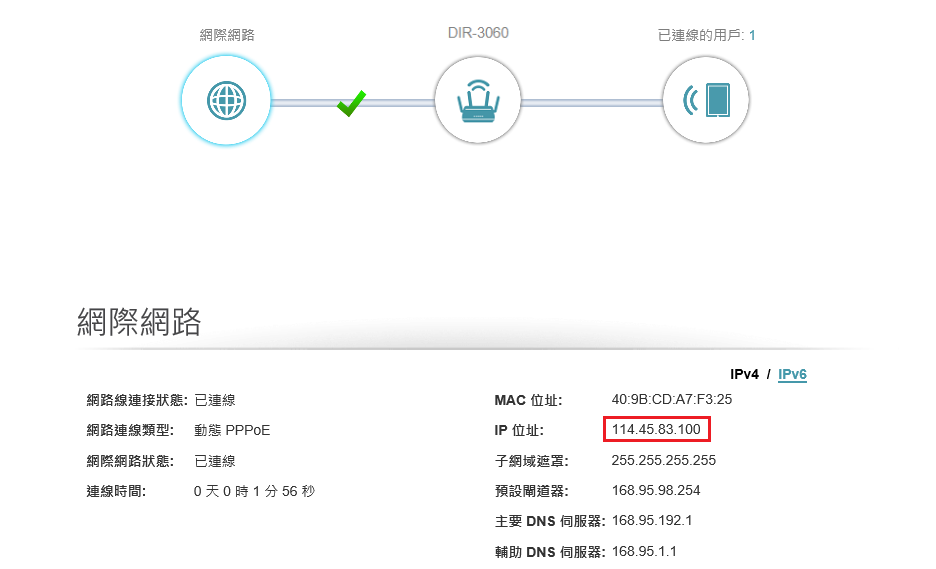Click the 網路線連接狀態 status value 已連線
Viewport: 936px width, 569px height.
click(214, 400)
